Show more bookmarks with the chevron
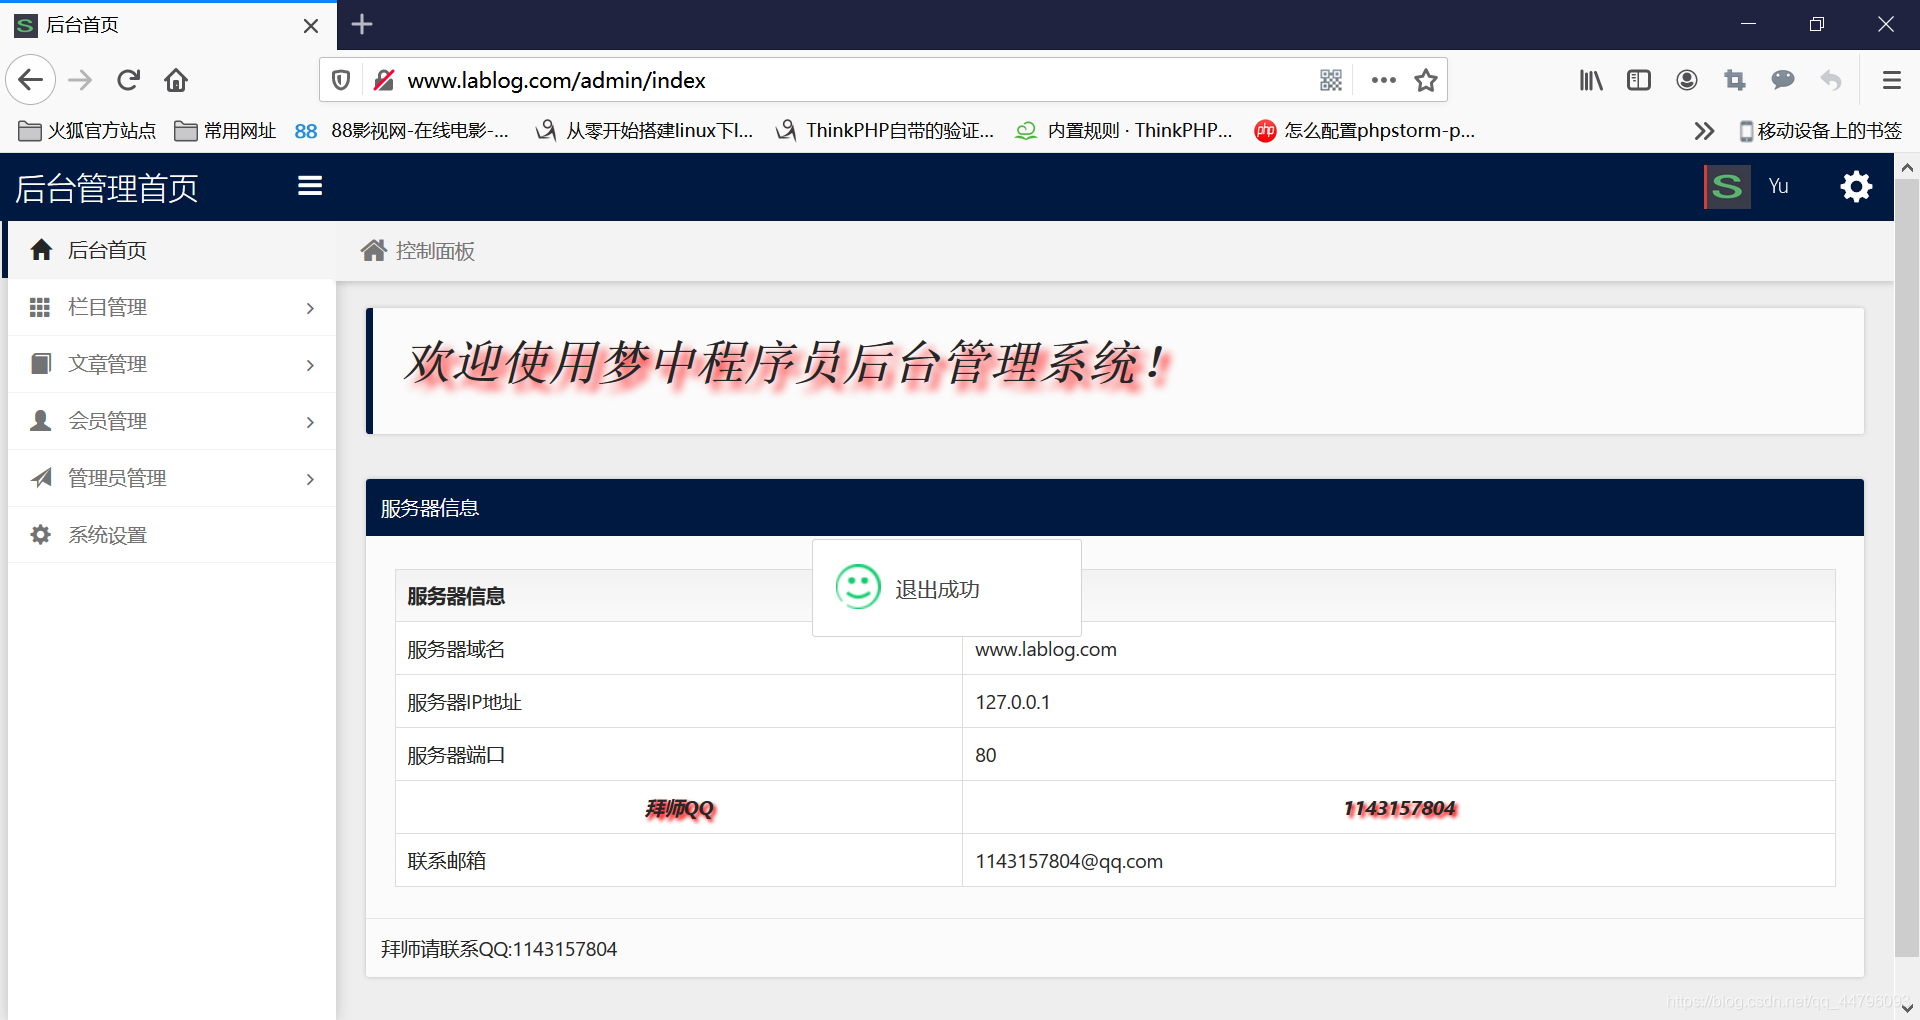Image resolution: width=1920 pixels, height=1020 pixels. (x=1704, y=131)
